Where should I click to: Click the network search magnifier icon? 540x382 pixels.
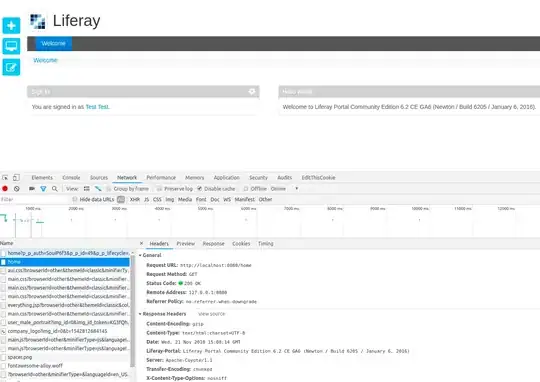coord(55,188)
